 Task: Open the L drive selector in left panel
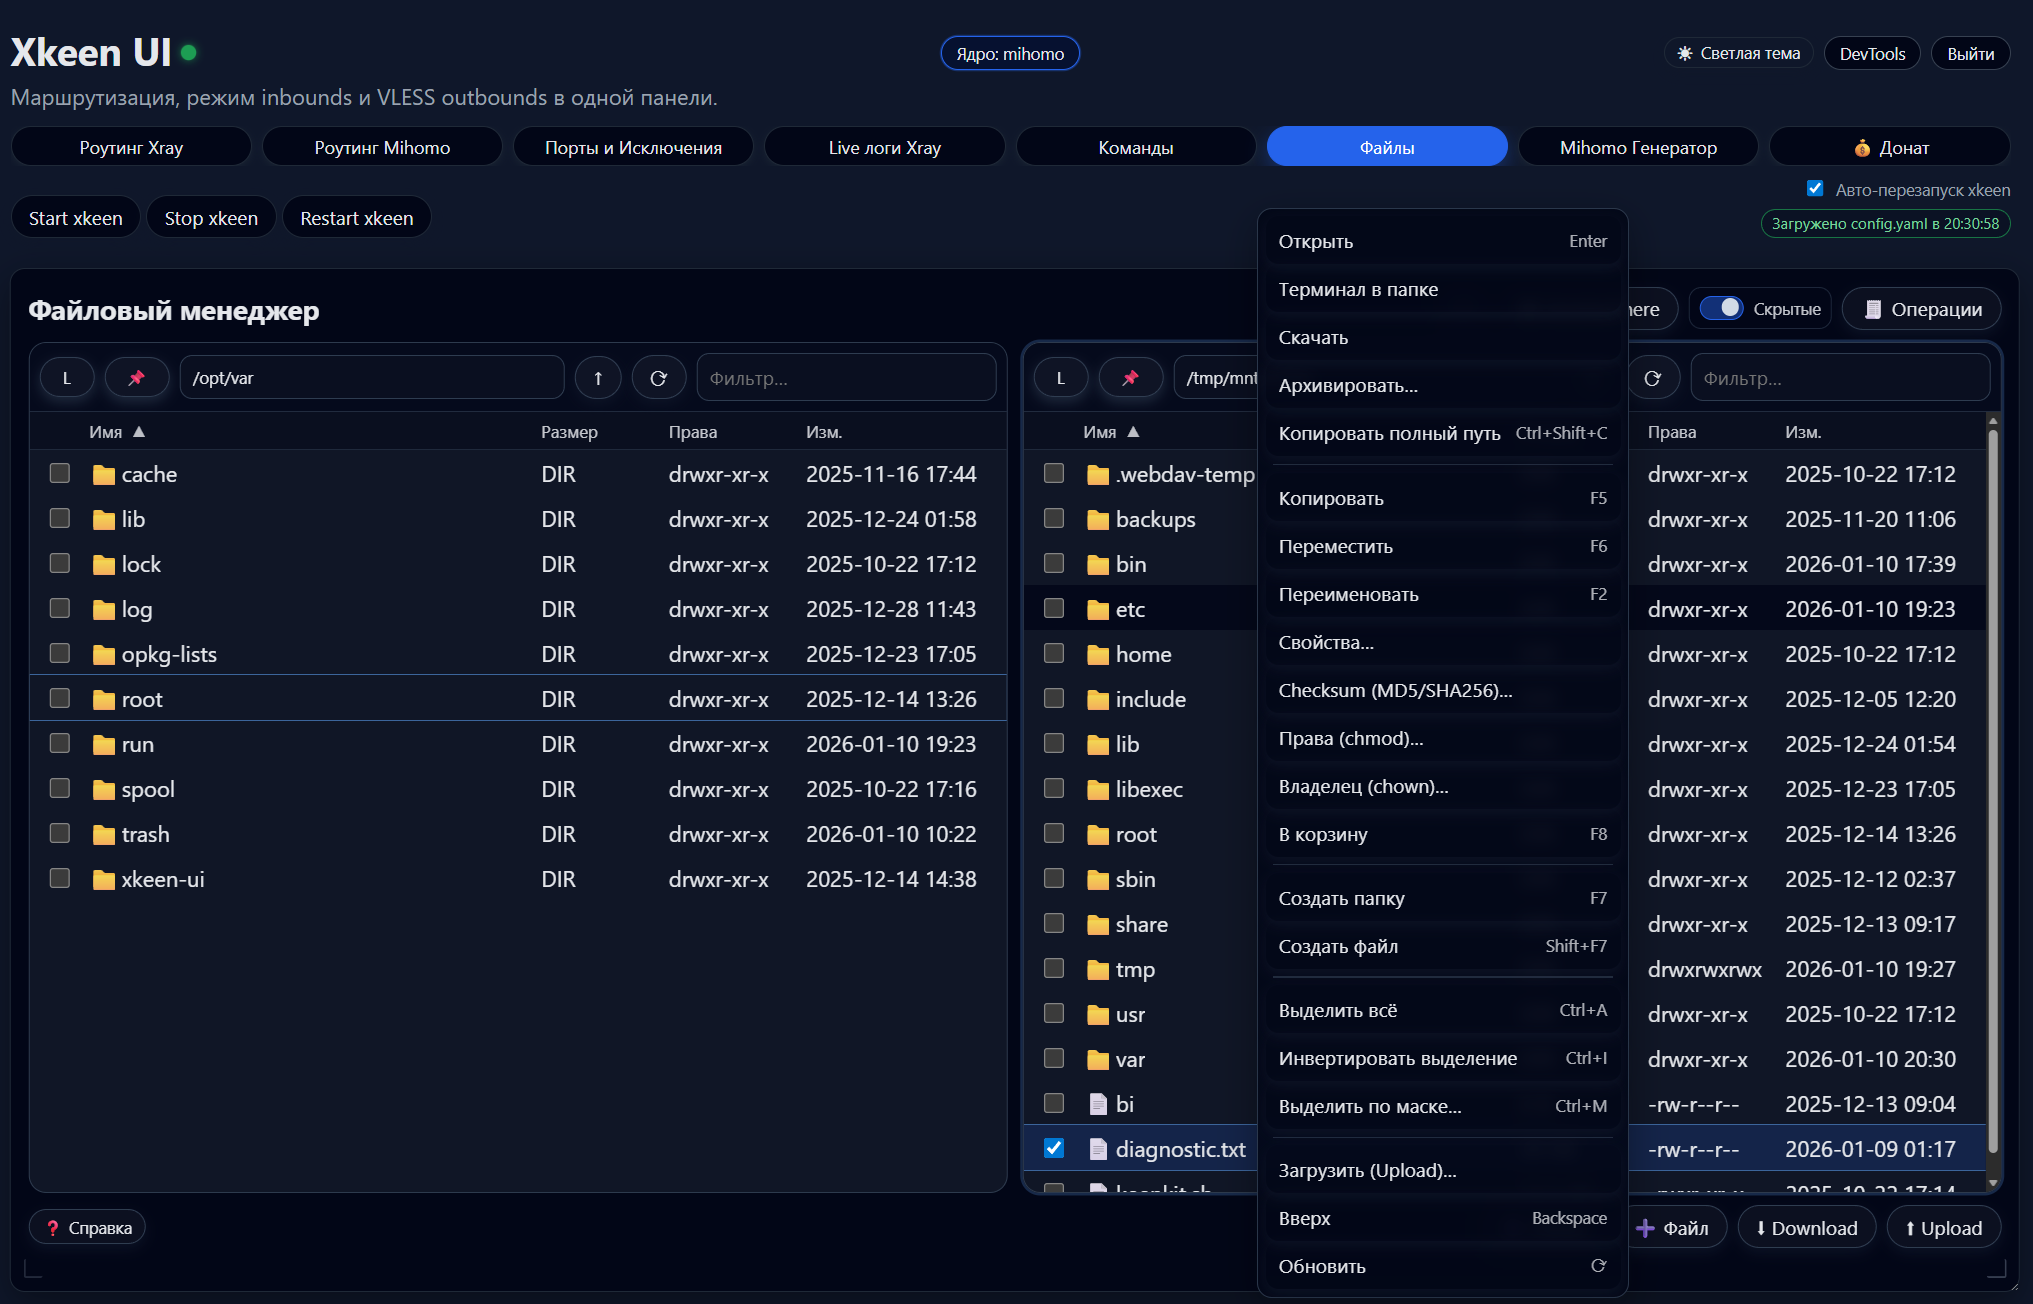click(x=67, y=377)
